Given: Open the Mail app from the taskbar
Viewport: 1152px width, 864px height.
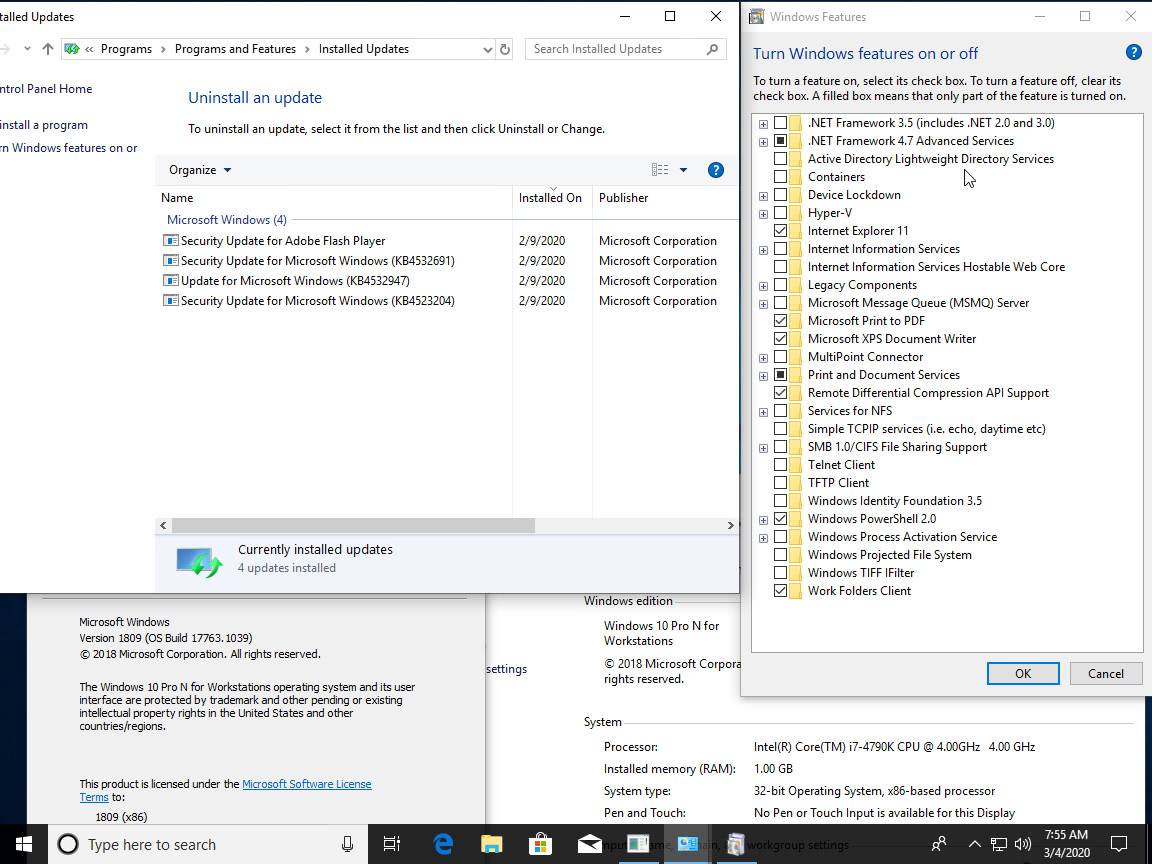Looking at the screenshot, I should tap(588, 844).
